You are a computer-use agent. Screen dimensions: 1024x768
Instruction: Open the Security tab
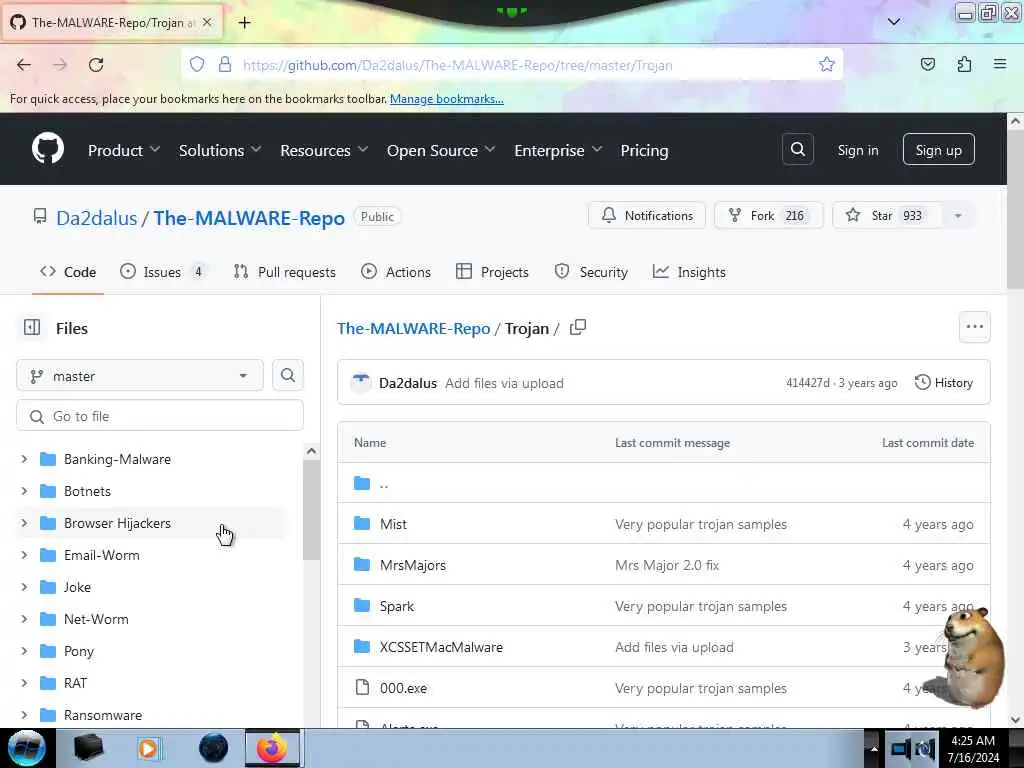pyautogui.click(x=590, y=272)
